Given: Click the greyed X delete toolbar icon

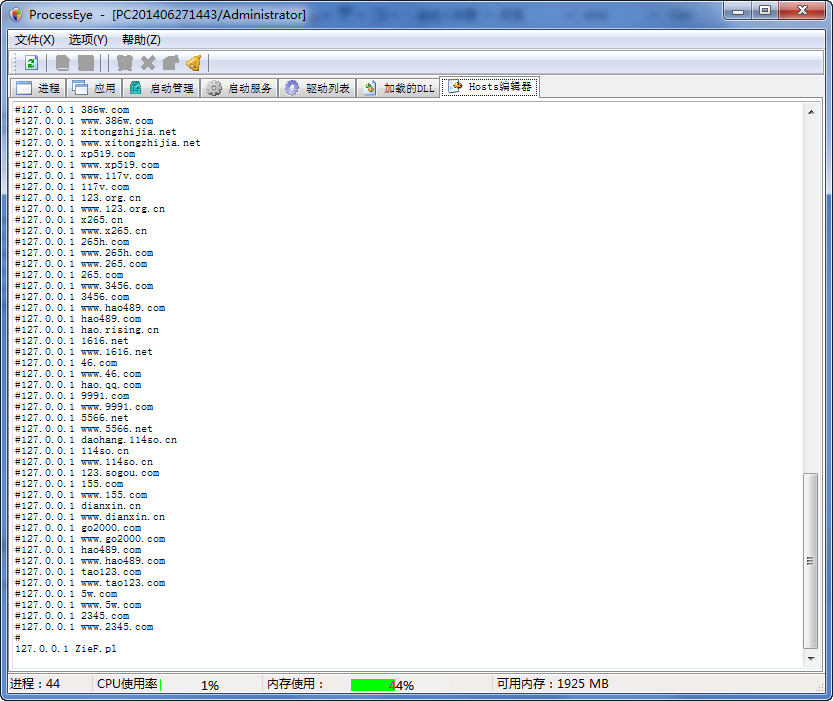Looking at the screenshot, I should (x=148, y=63).
